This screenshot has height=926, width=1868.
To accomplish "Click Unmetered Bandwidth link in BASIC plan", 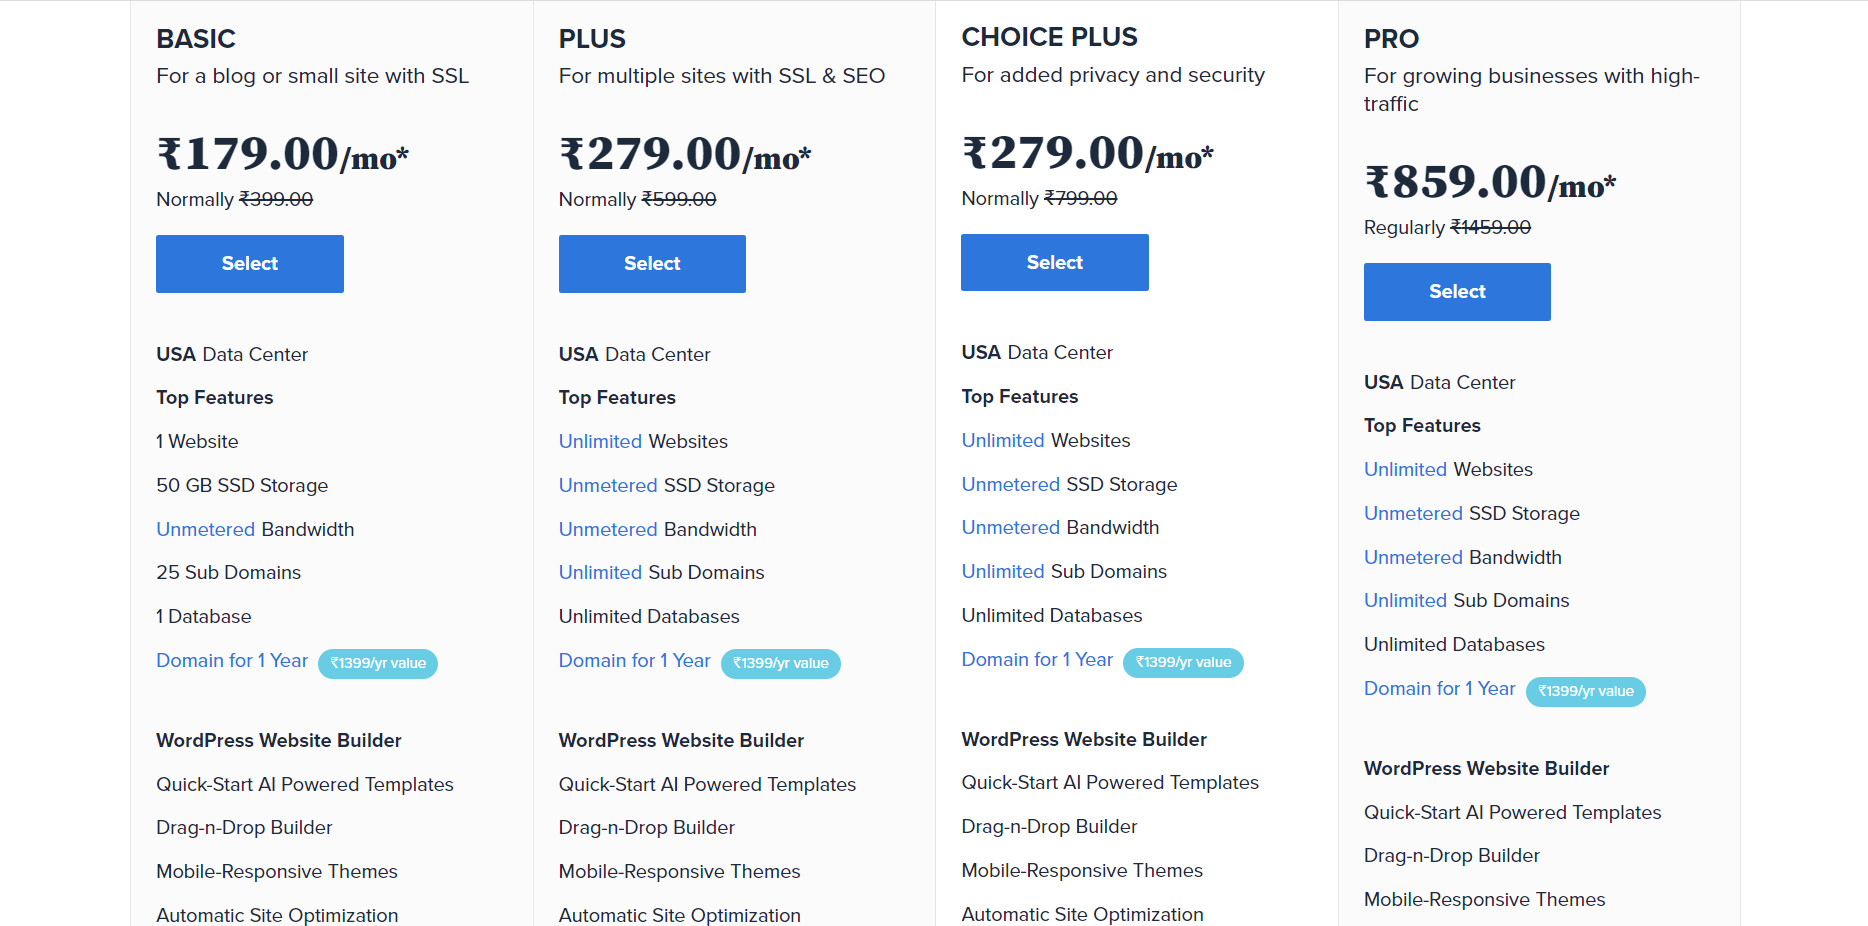I will click(206, 529).
